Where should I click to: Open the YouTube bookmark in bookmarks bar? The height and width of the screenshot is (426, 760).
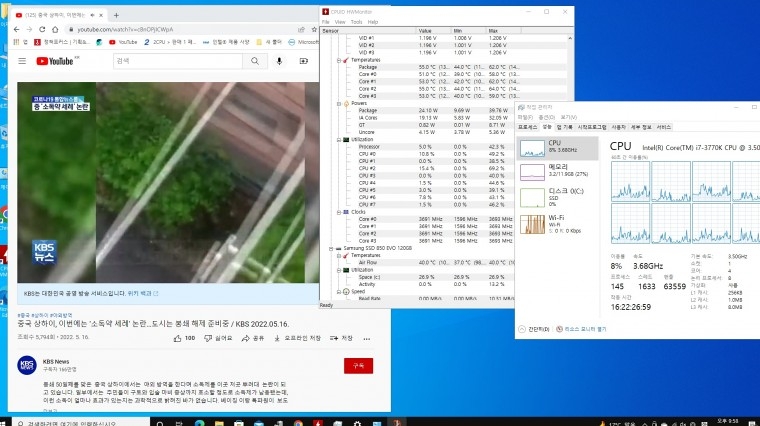click(x=123, y=42)
